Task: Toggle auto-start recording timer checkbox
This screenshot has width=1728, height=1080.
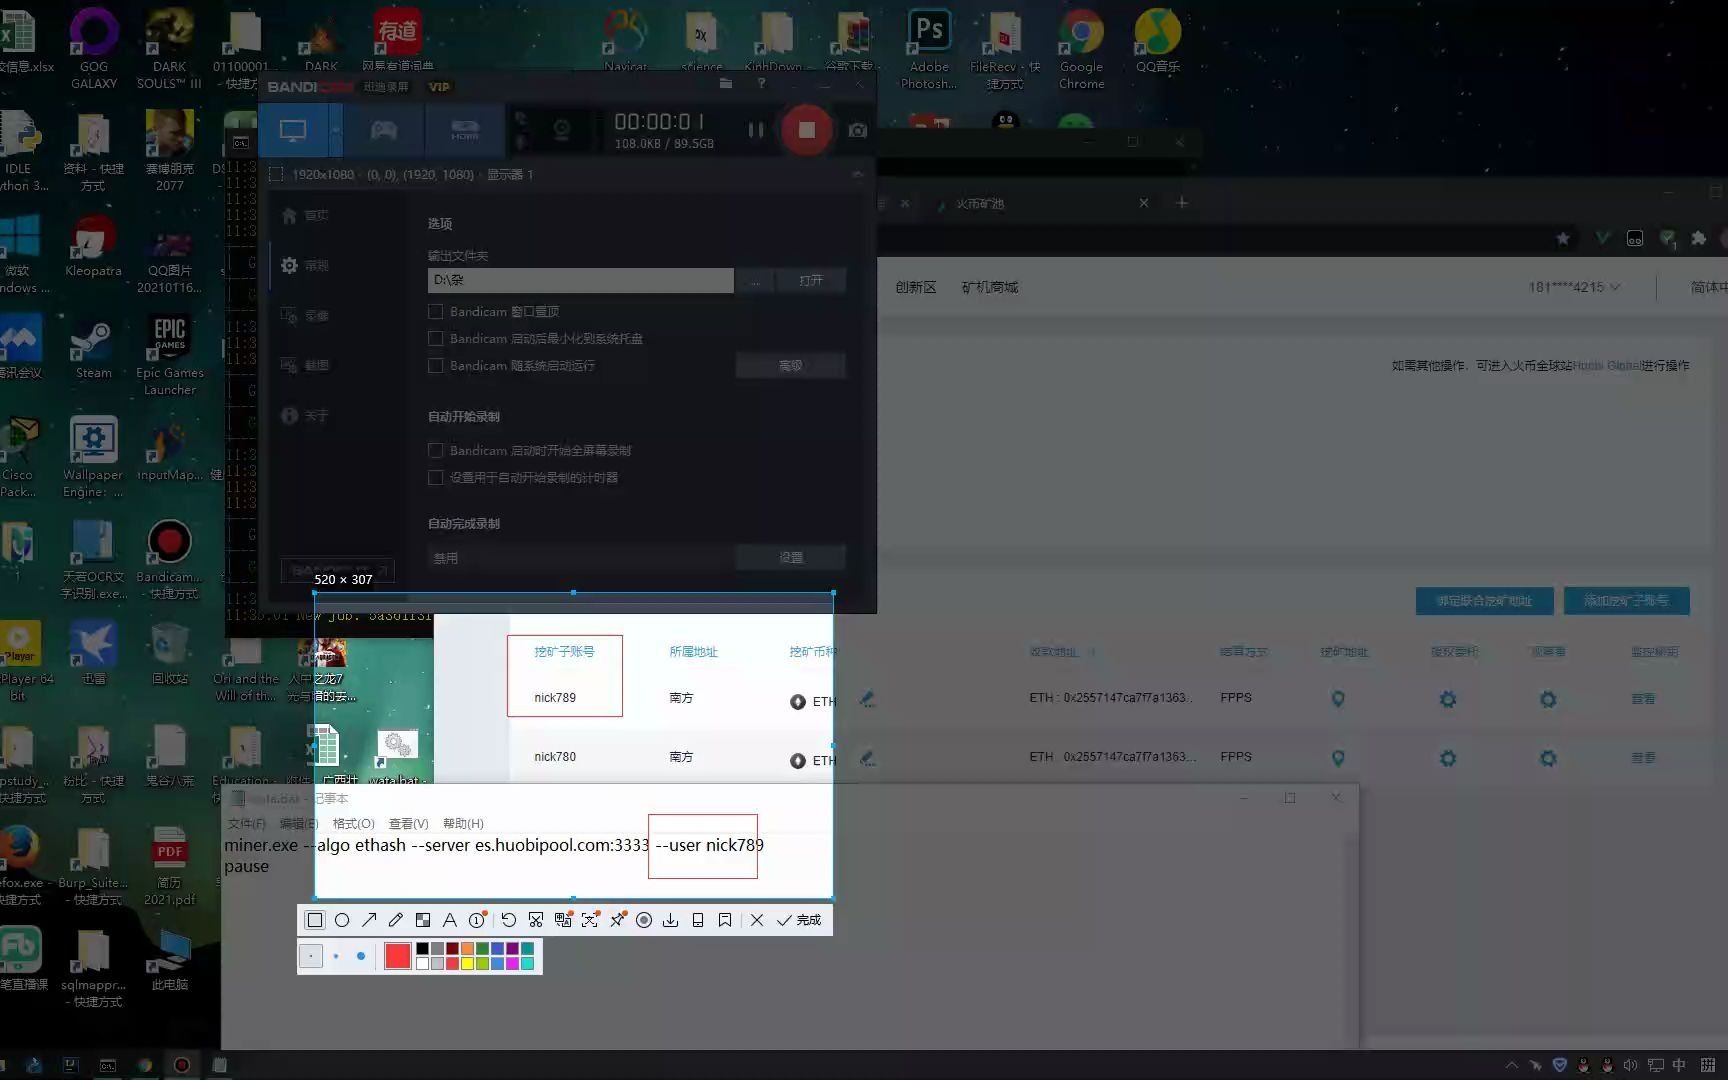Action: click(x=436, y=478)
